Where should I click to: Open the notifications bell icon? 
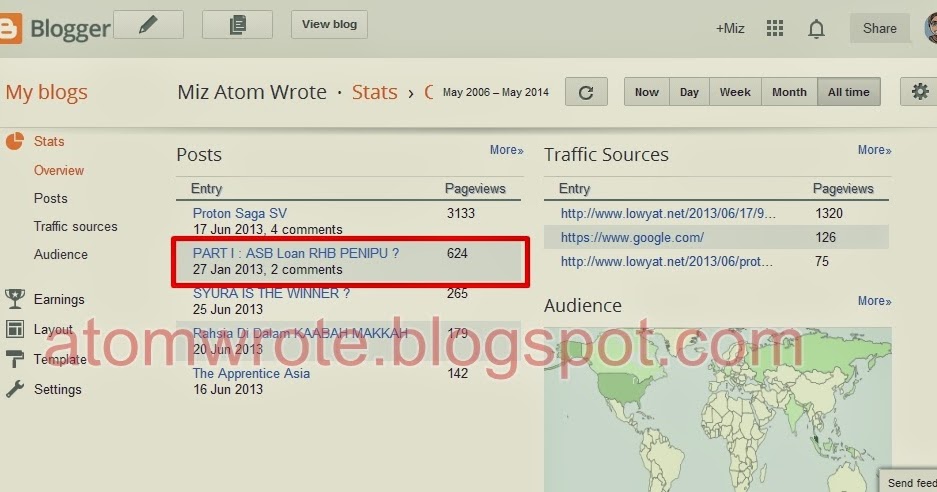click(x=816, y=28)
